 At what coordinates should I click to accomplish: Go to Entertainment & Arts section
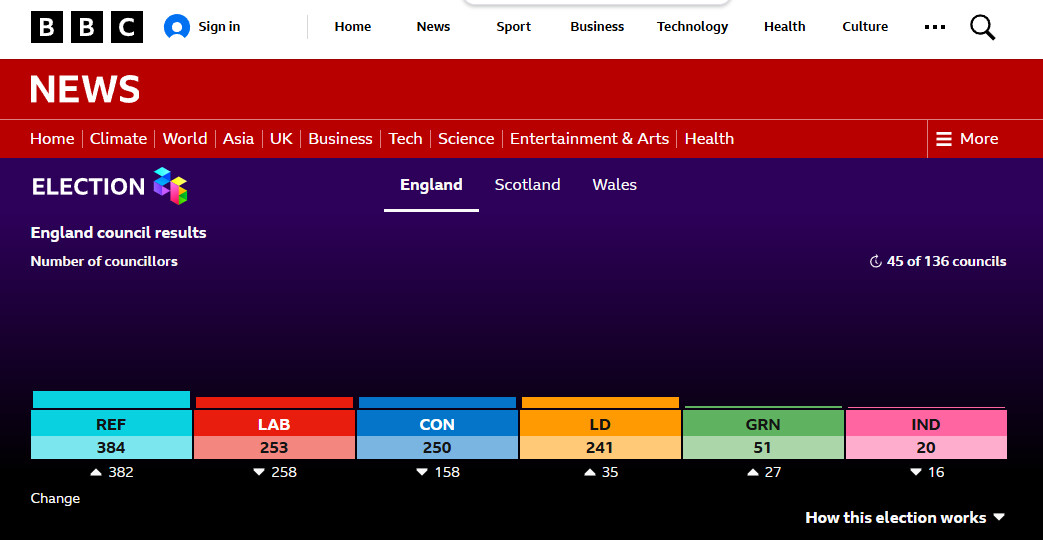pyautogui.click(x=589, y=138)
